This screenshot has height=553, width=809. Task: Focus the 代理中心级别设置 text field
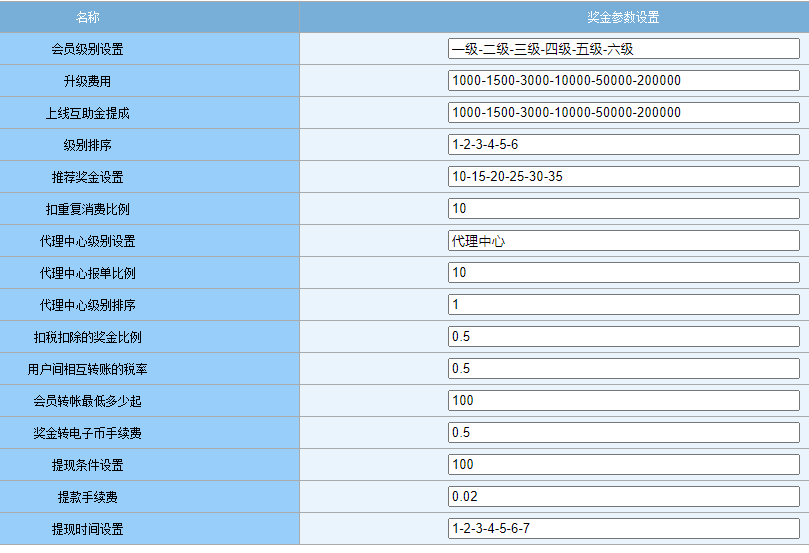coord(624,241)
